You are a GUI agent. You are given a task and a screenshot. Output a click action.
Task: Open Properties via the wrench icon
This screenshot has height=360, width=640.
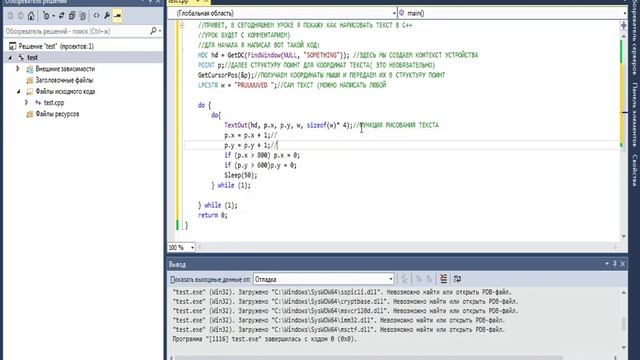coord(107,16)
